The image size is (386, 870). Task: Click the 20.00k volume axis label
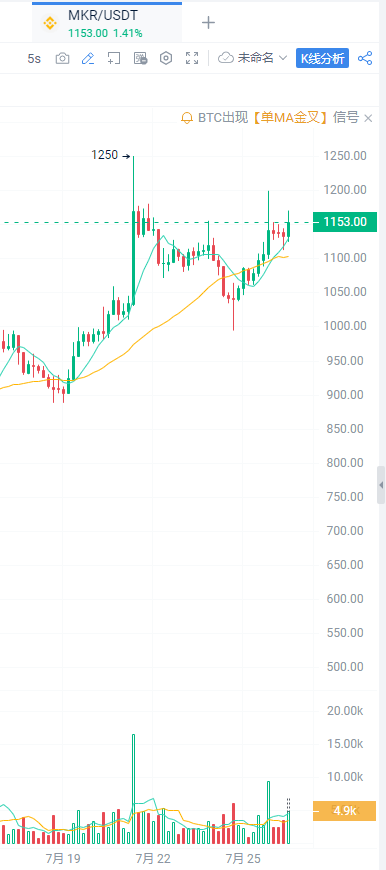pos(345,711)
